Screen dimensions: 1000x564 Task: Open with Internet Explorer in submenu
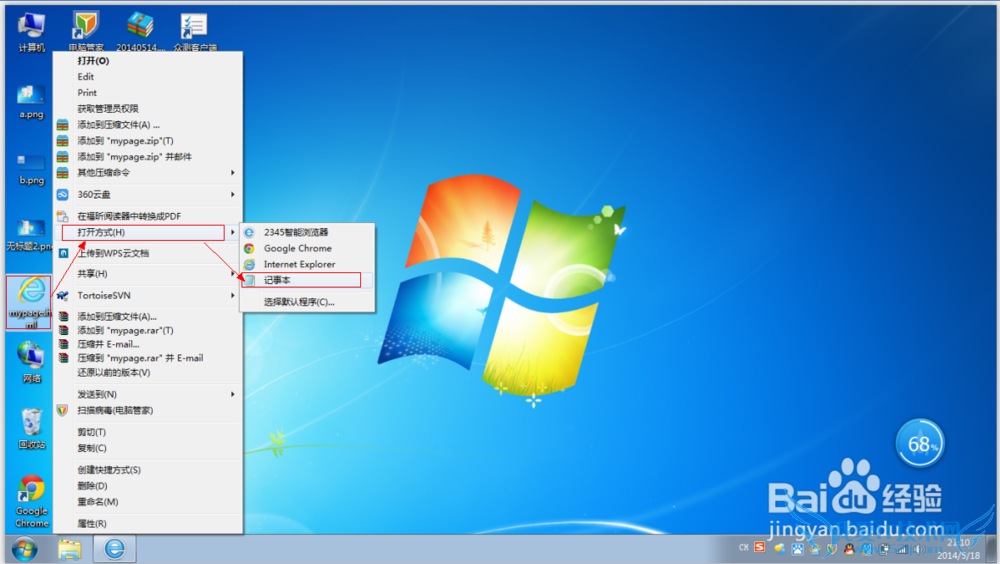[x=307, y=264]
